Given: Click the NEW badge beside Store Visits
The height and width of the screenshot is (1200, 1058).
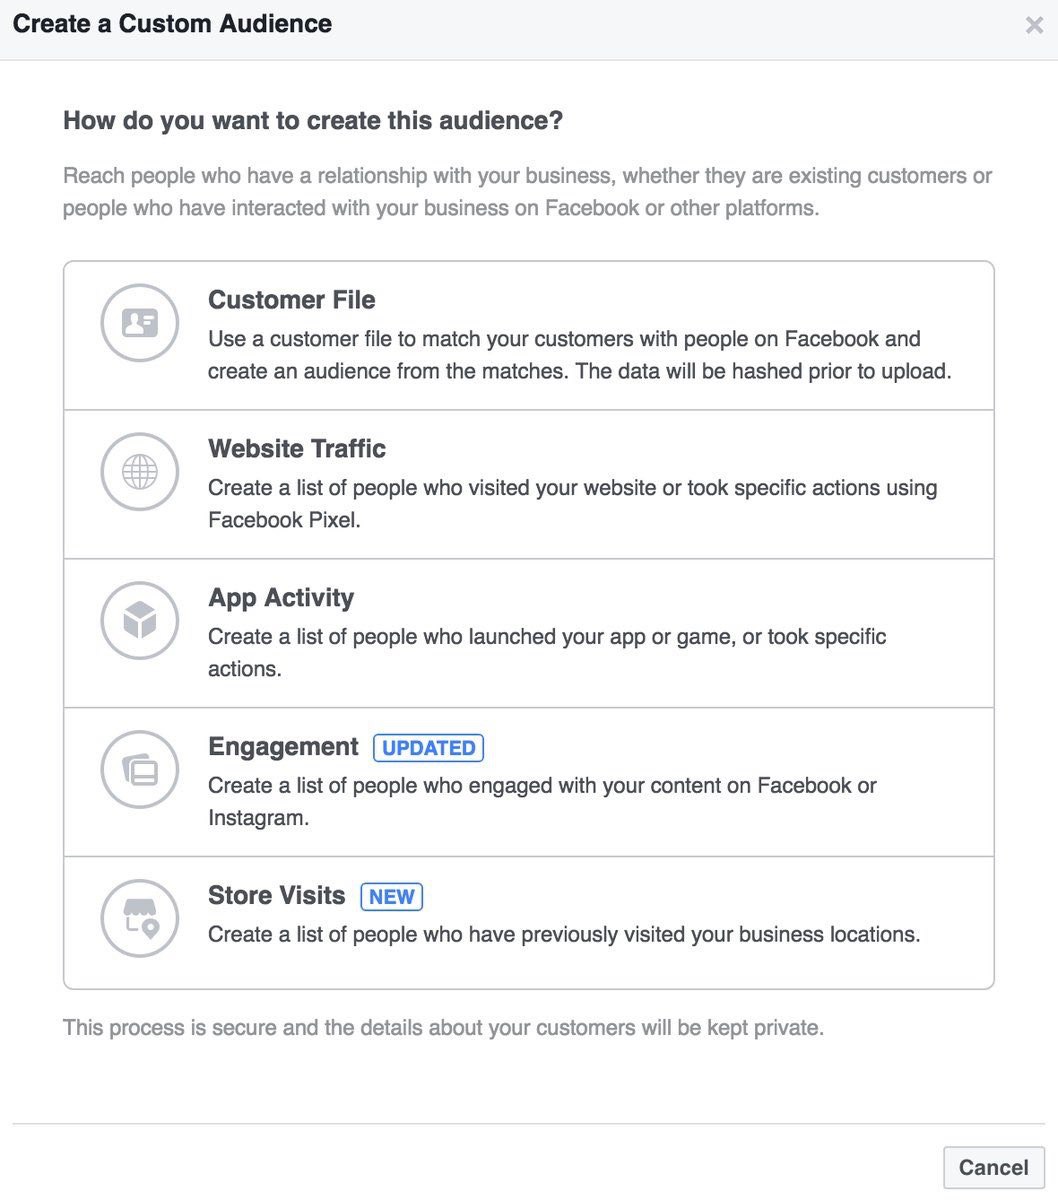Looking at the screenshot, I should (392, 897).
